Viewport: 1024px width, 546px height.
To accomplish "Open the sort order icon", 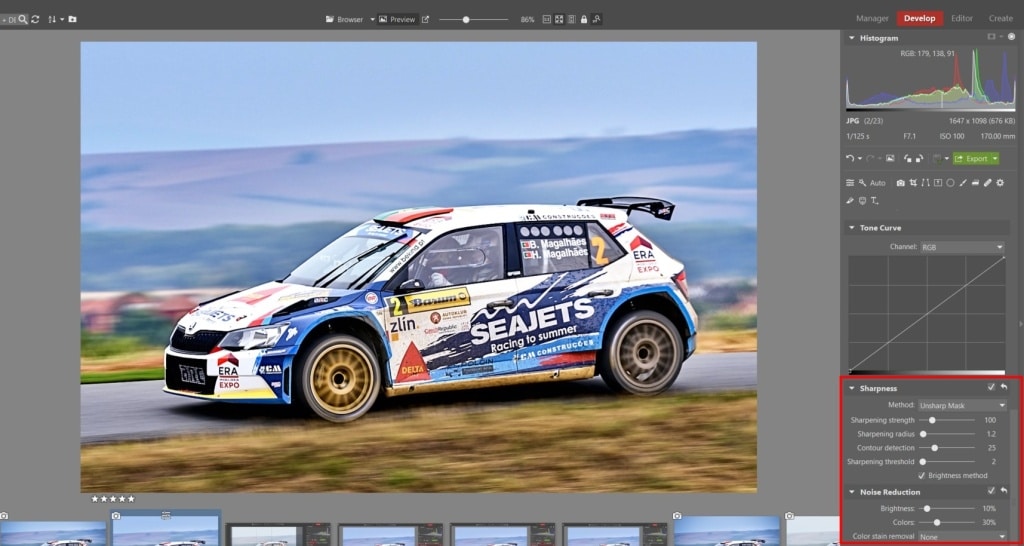I will pyautogui.click(x=52, y=20).
